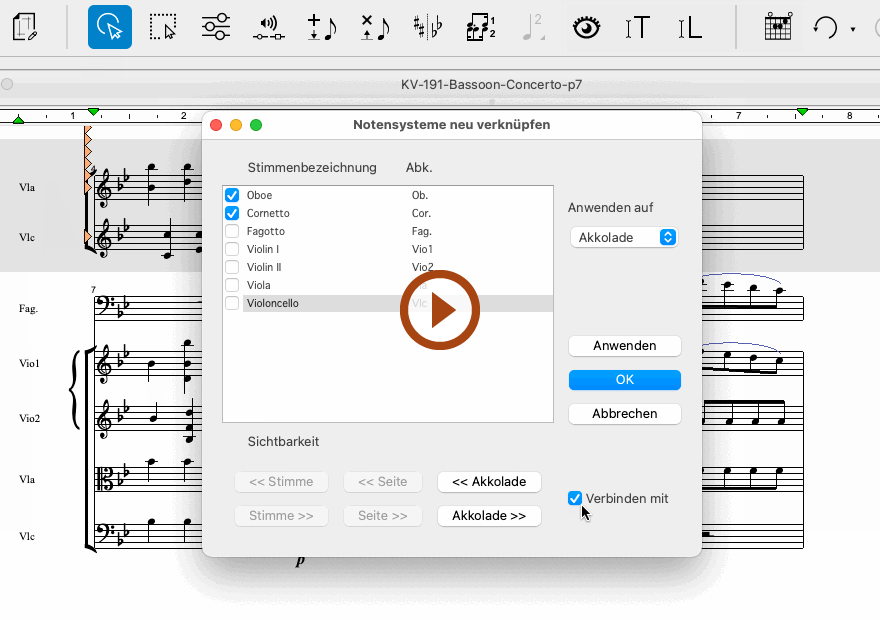The image size is (880, 620).
Task: Toggle the eye visibility icon
Action: [586, 27]
